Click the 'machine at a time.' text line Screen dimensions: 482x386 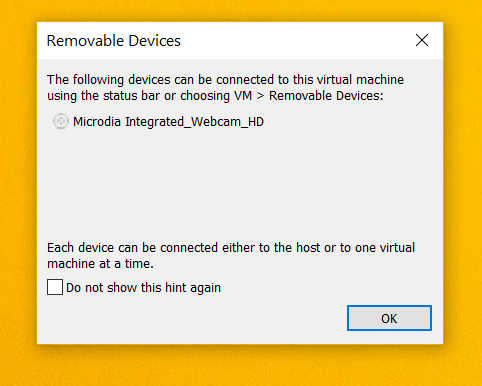(100, 264)
